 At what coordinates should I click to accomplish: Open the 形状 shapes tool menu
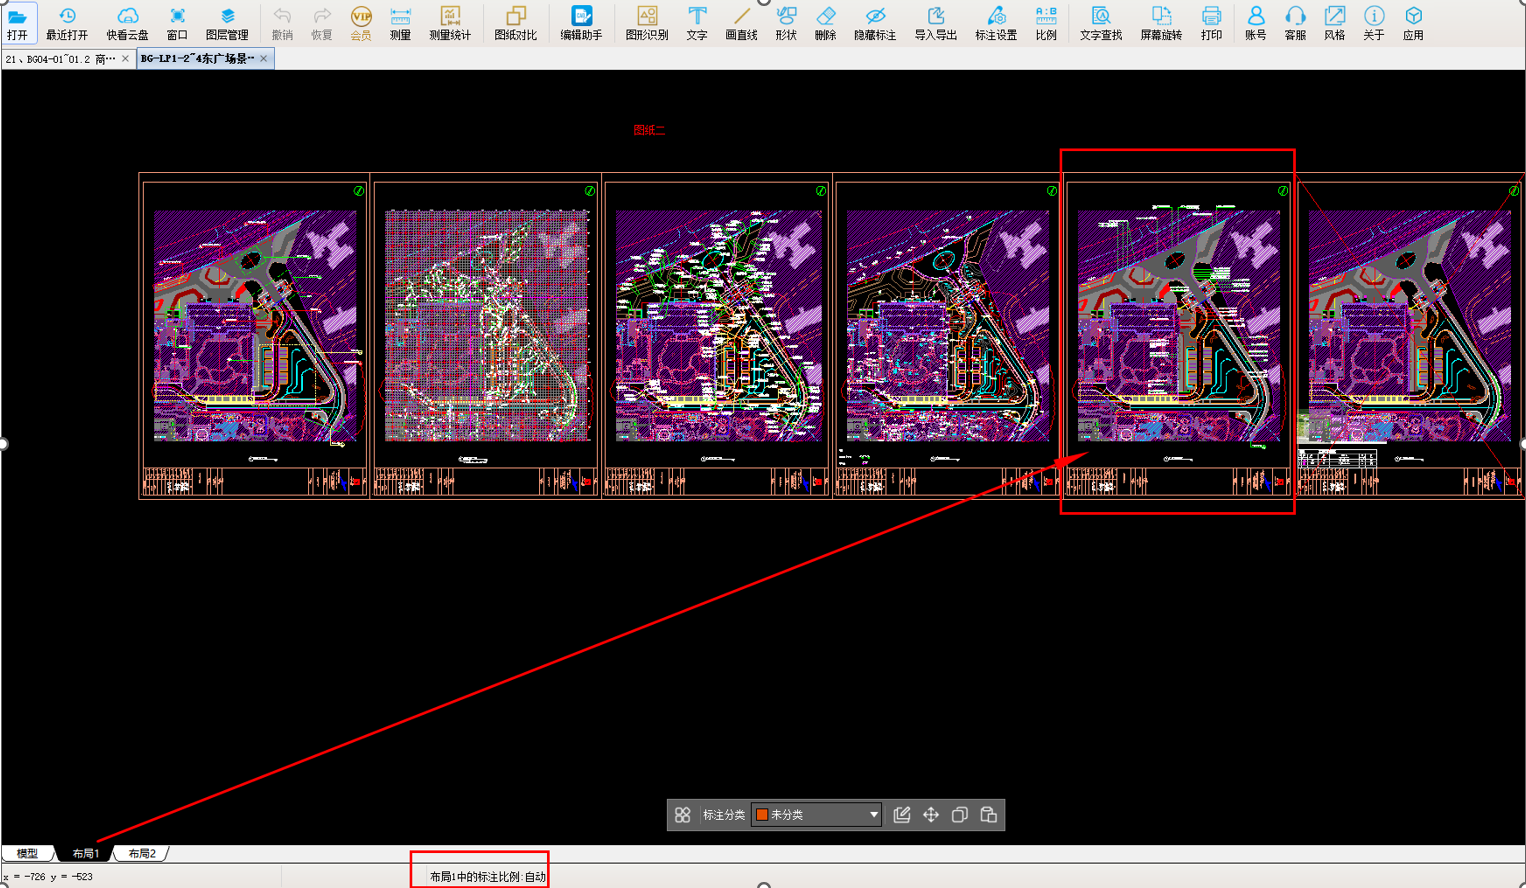pyautogui.click(x=786, y=23)
